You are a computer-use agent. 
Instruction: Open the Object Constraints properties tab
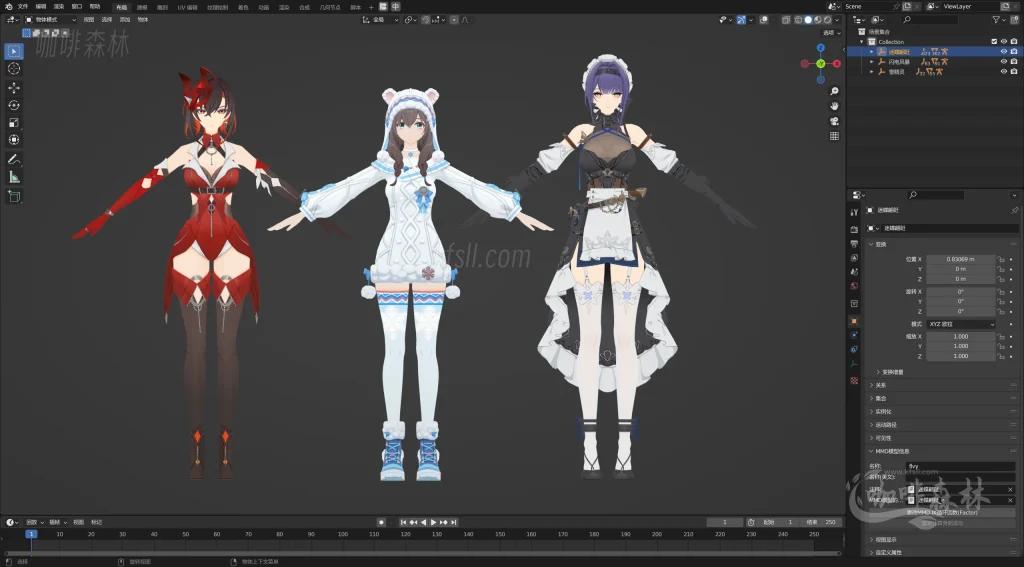click(854, 349)
